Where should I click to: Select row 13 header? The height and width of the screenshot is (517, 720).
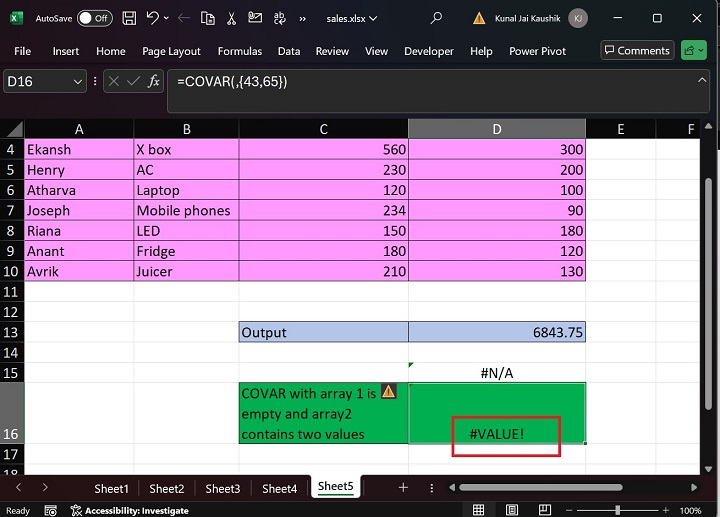tap(11, 332)
